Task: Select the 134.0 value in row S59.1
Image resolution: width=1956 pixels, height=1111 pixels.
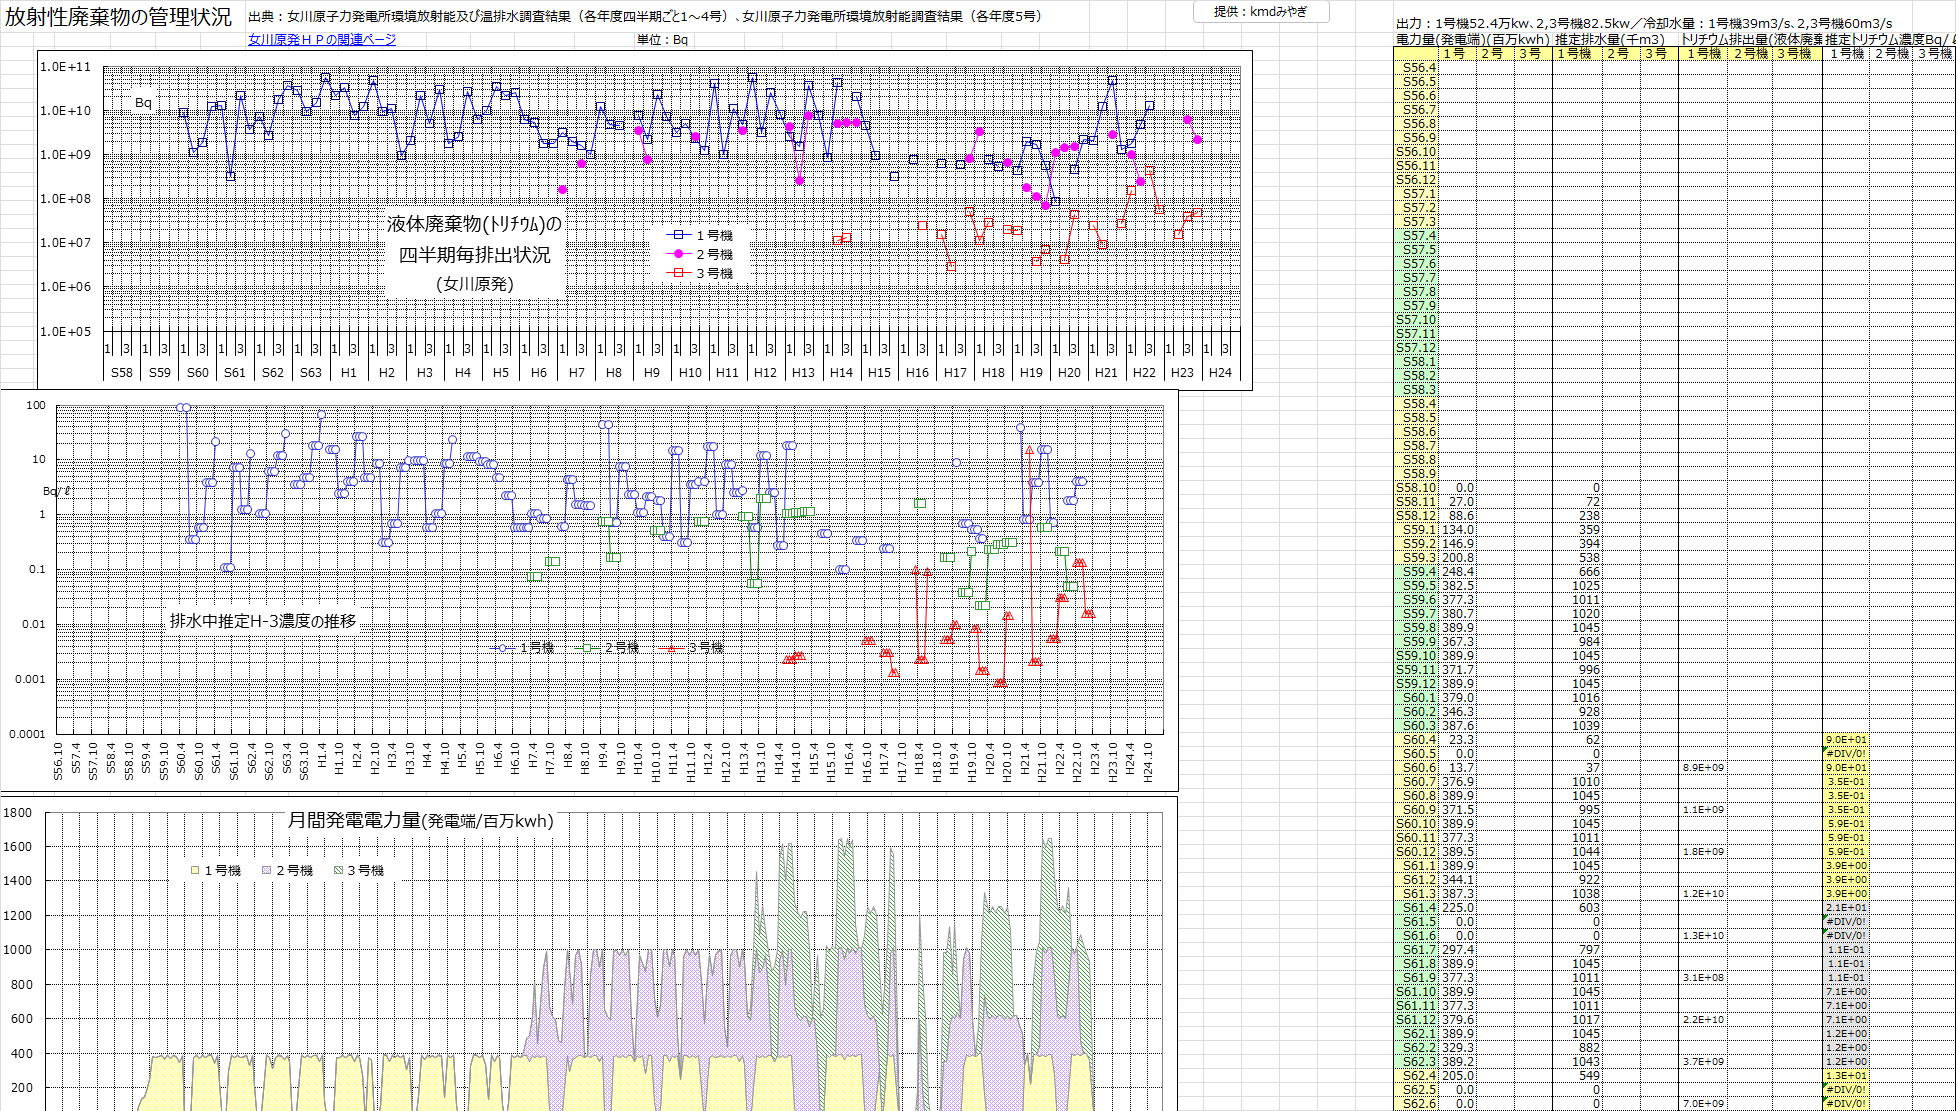Action: pyautogui.click(x=1457, y=530)
